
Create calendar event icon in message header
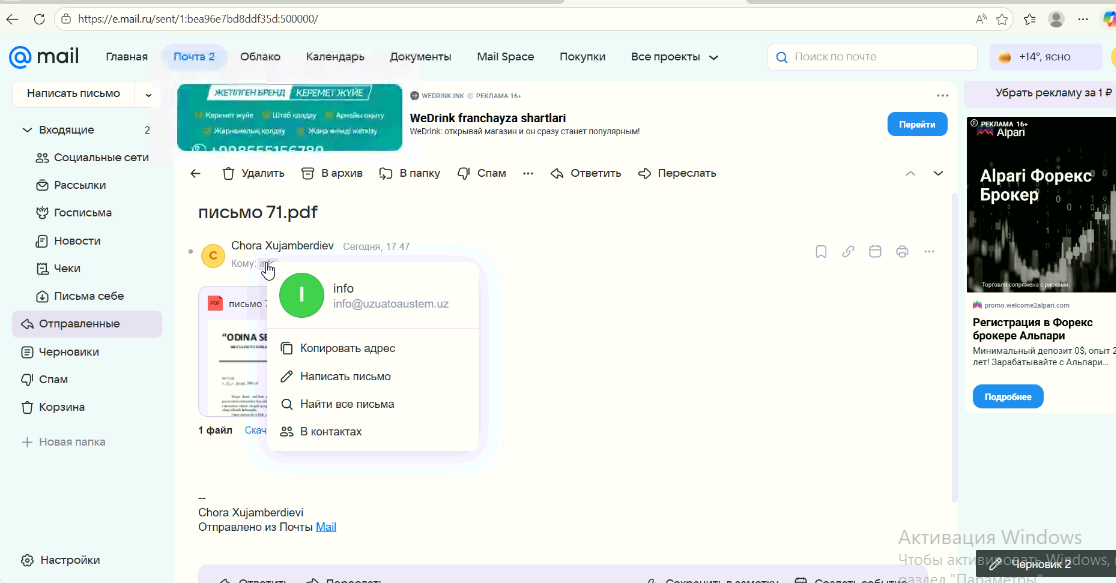point(875,251)
